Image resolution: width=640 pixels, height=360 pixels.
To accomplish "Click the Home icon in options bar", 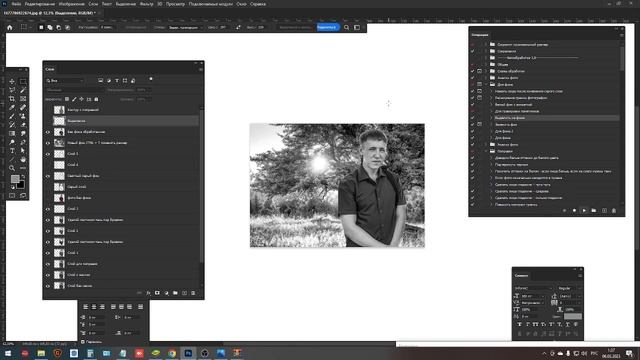I will [x=10, y=27].
